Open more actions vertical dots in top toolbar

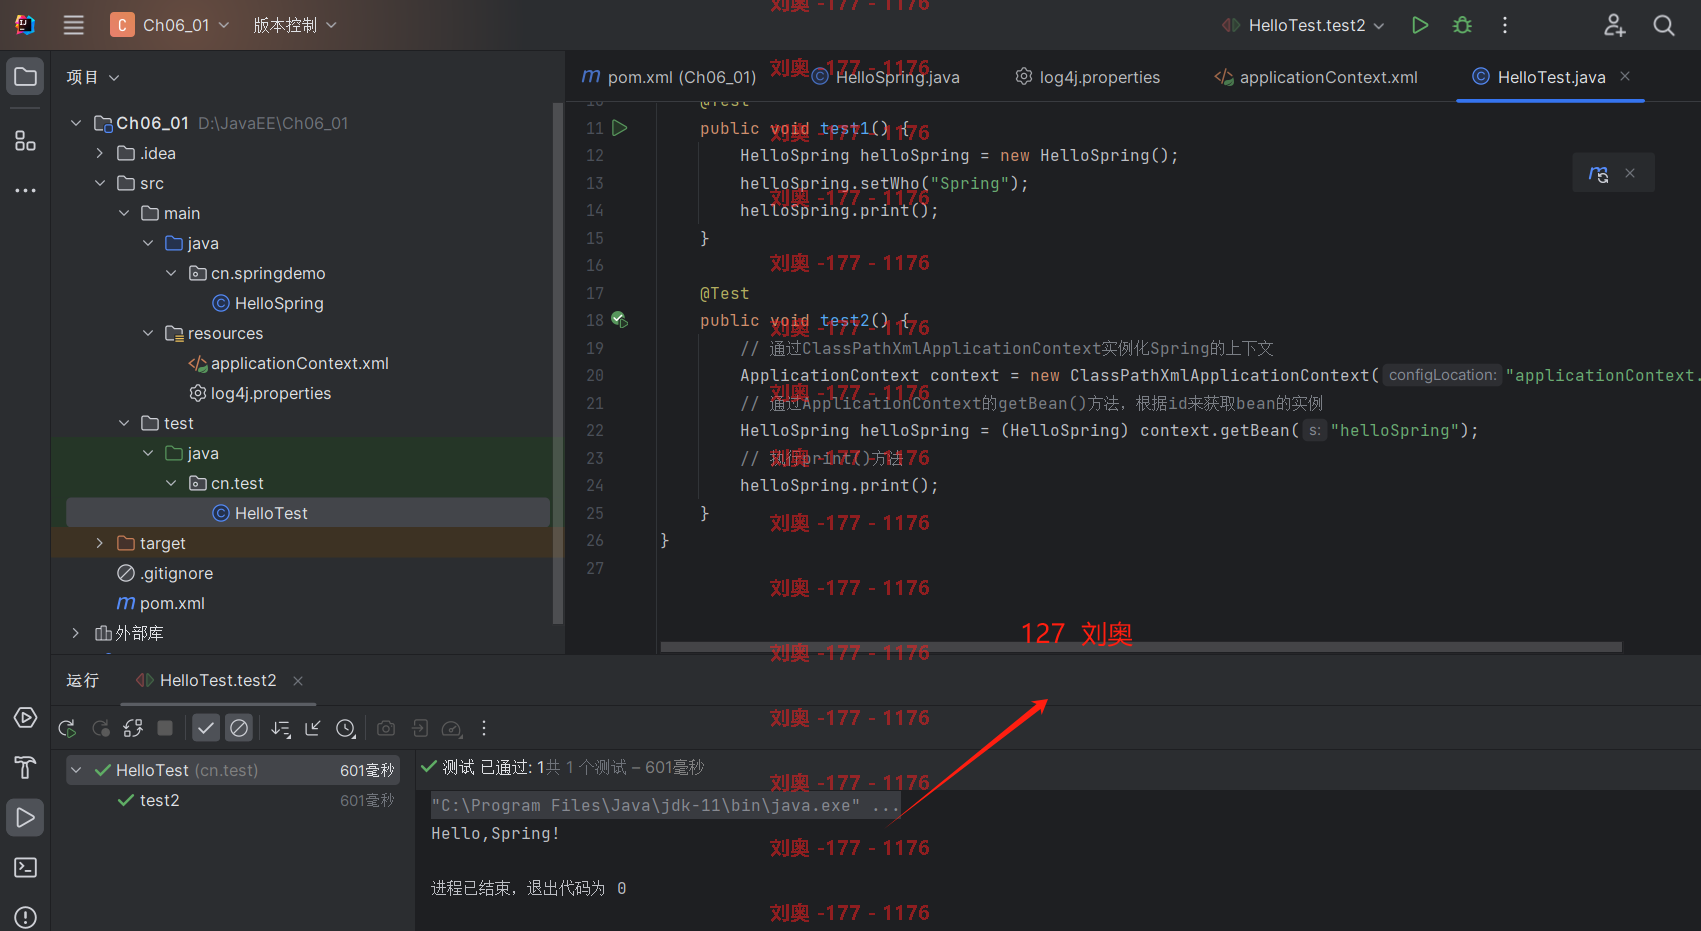(x=1505, y=25)
